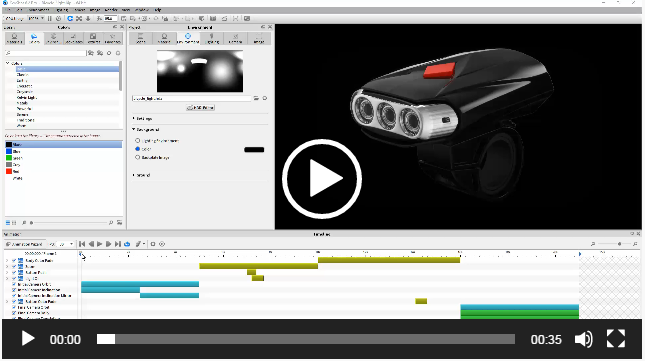Click the Animation Wizard button
Image resolution: width=645 pixels, height=361 pixels.
click(25, 244)
